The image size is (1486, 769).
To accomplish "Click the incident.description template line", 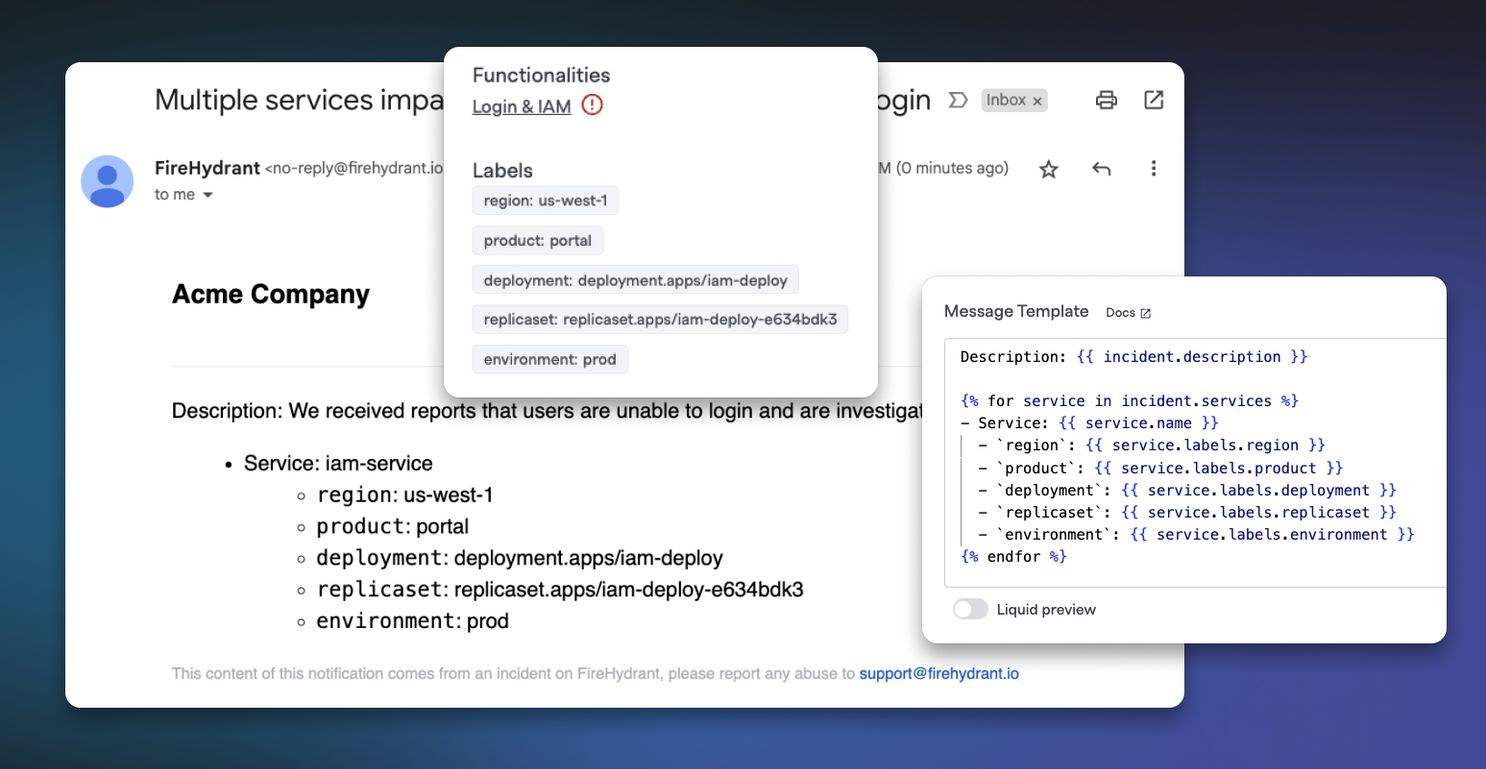I will click(x=1134, y=357).
